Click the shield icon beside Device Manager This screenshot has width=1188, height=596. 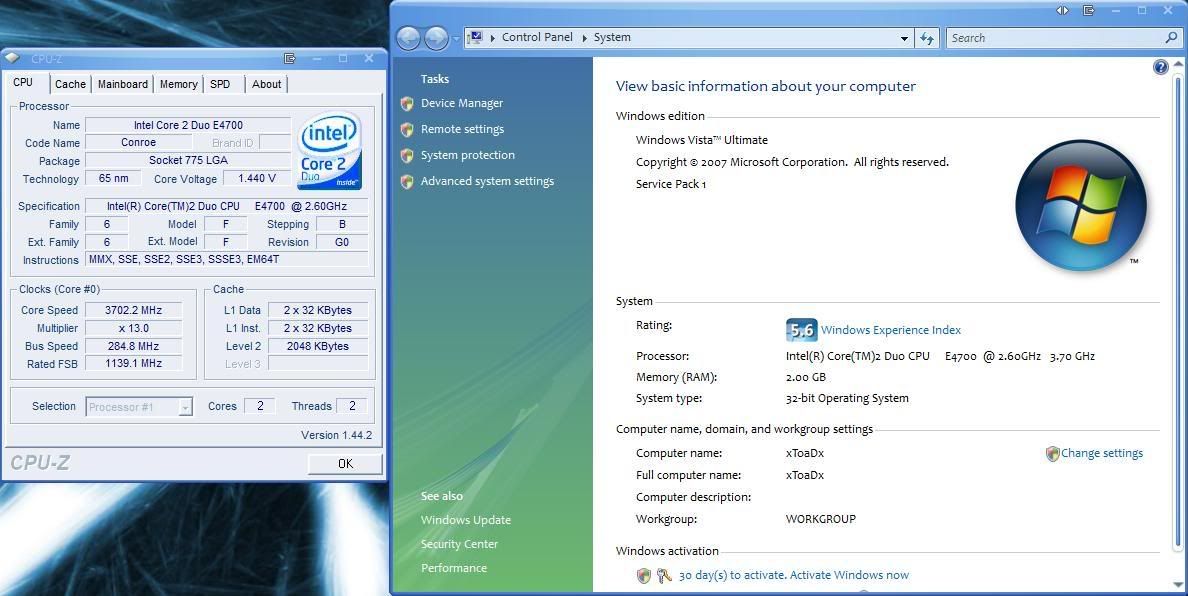pyautogui.click(x=407, y=103)
